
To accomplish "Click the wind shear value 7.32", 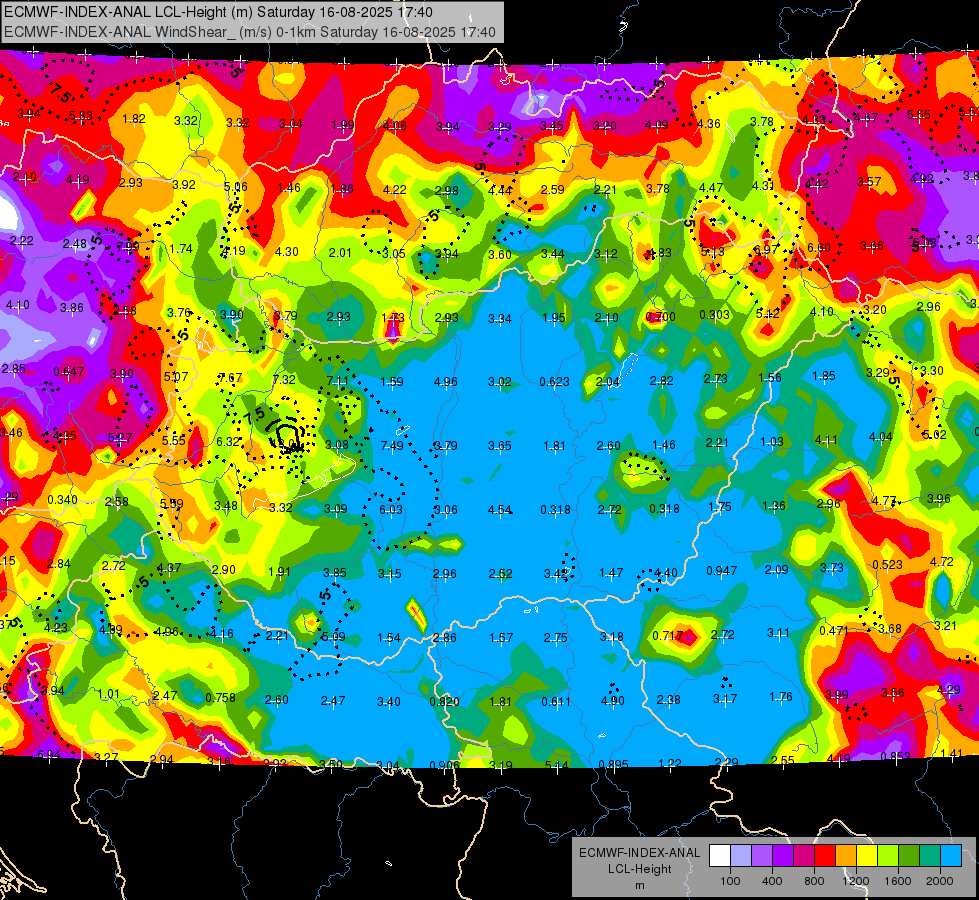I will (x=284, y=379).
